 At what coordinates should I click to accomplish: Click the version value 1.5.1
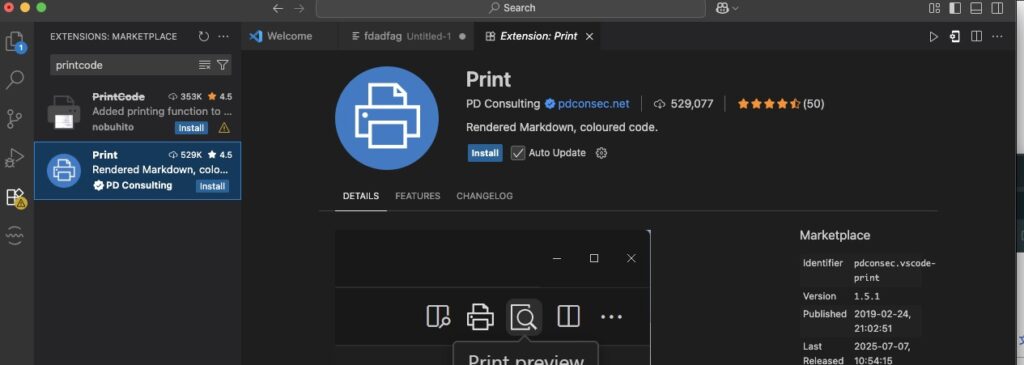pos(867,296)
